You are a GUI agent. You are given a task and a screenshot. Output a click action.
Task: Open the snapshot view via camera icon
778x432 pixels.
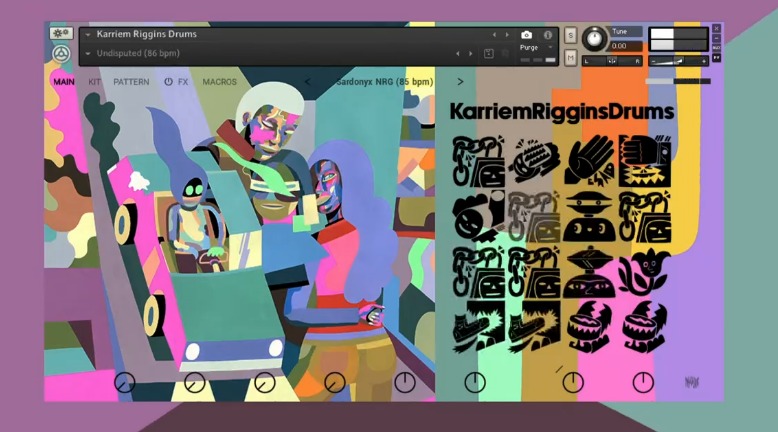pos(526,35)
